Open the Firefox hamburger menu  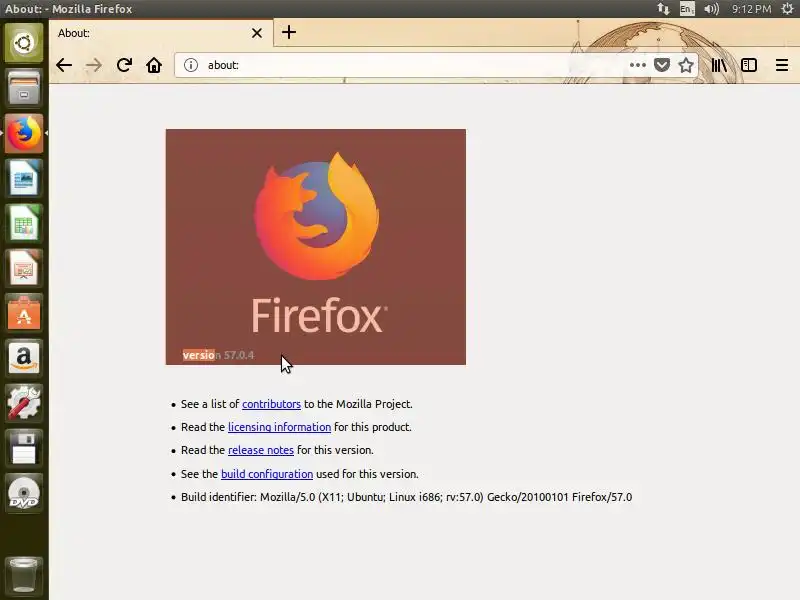click(782, 65)
